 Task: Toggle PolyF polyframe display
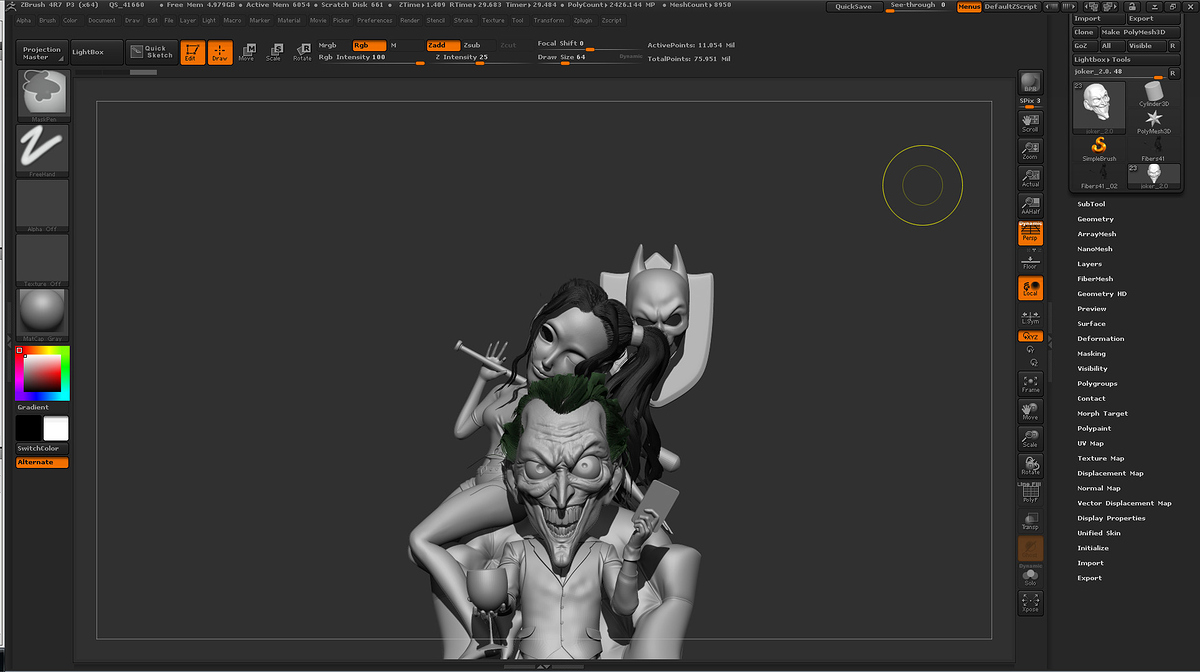tap(1030, 493)
